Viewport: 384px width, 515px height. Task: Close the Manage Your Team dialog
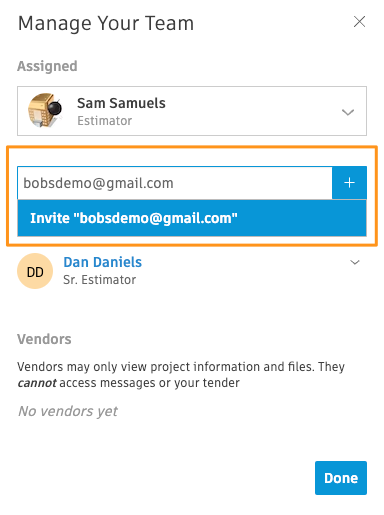(x=359, y=22)
